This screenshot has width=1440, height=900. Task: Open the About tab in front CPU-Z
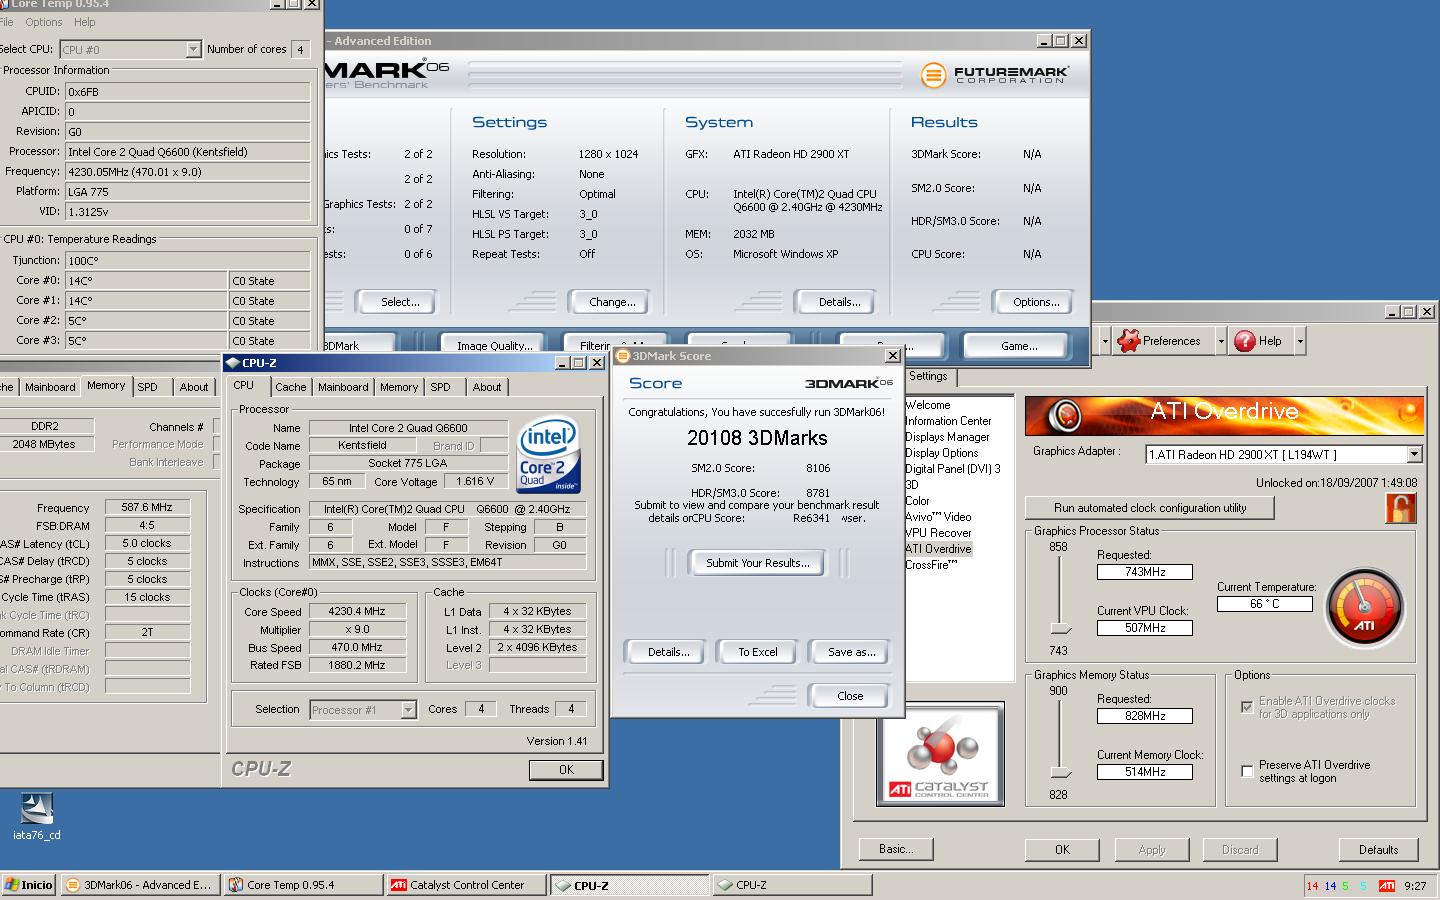coord(487,387)
